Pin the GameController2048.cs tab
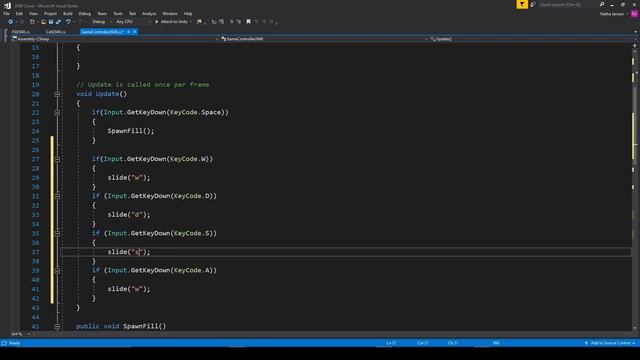This screenshot has height=360, width=640. 128,32
